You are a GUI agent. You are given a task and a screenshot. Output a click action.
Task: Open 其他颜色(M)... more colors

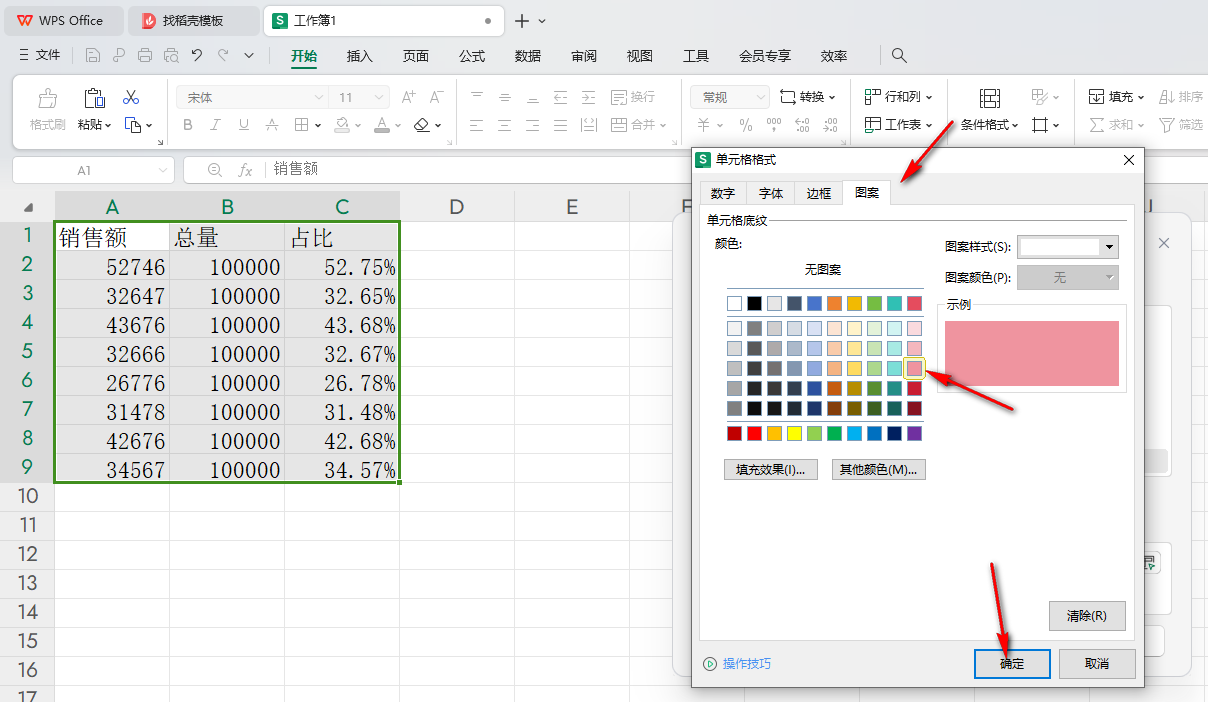click(x=879, y=469)
